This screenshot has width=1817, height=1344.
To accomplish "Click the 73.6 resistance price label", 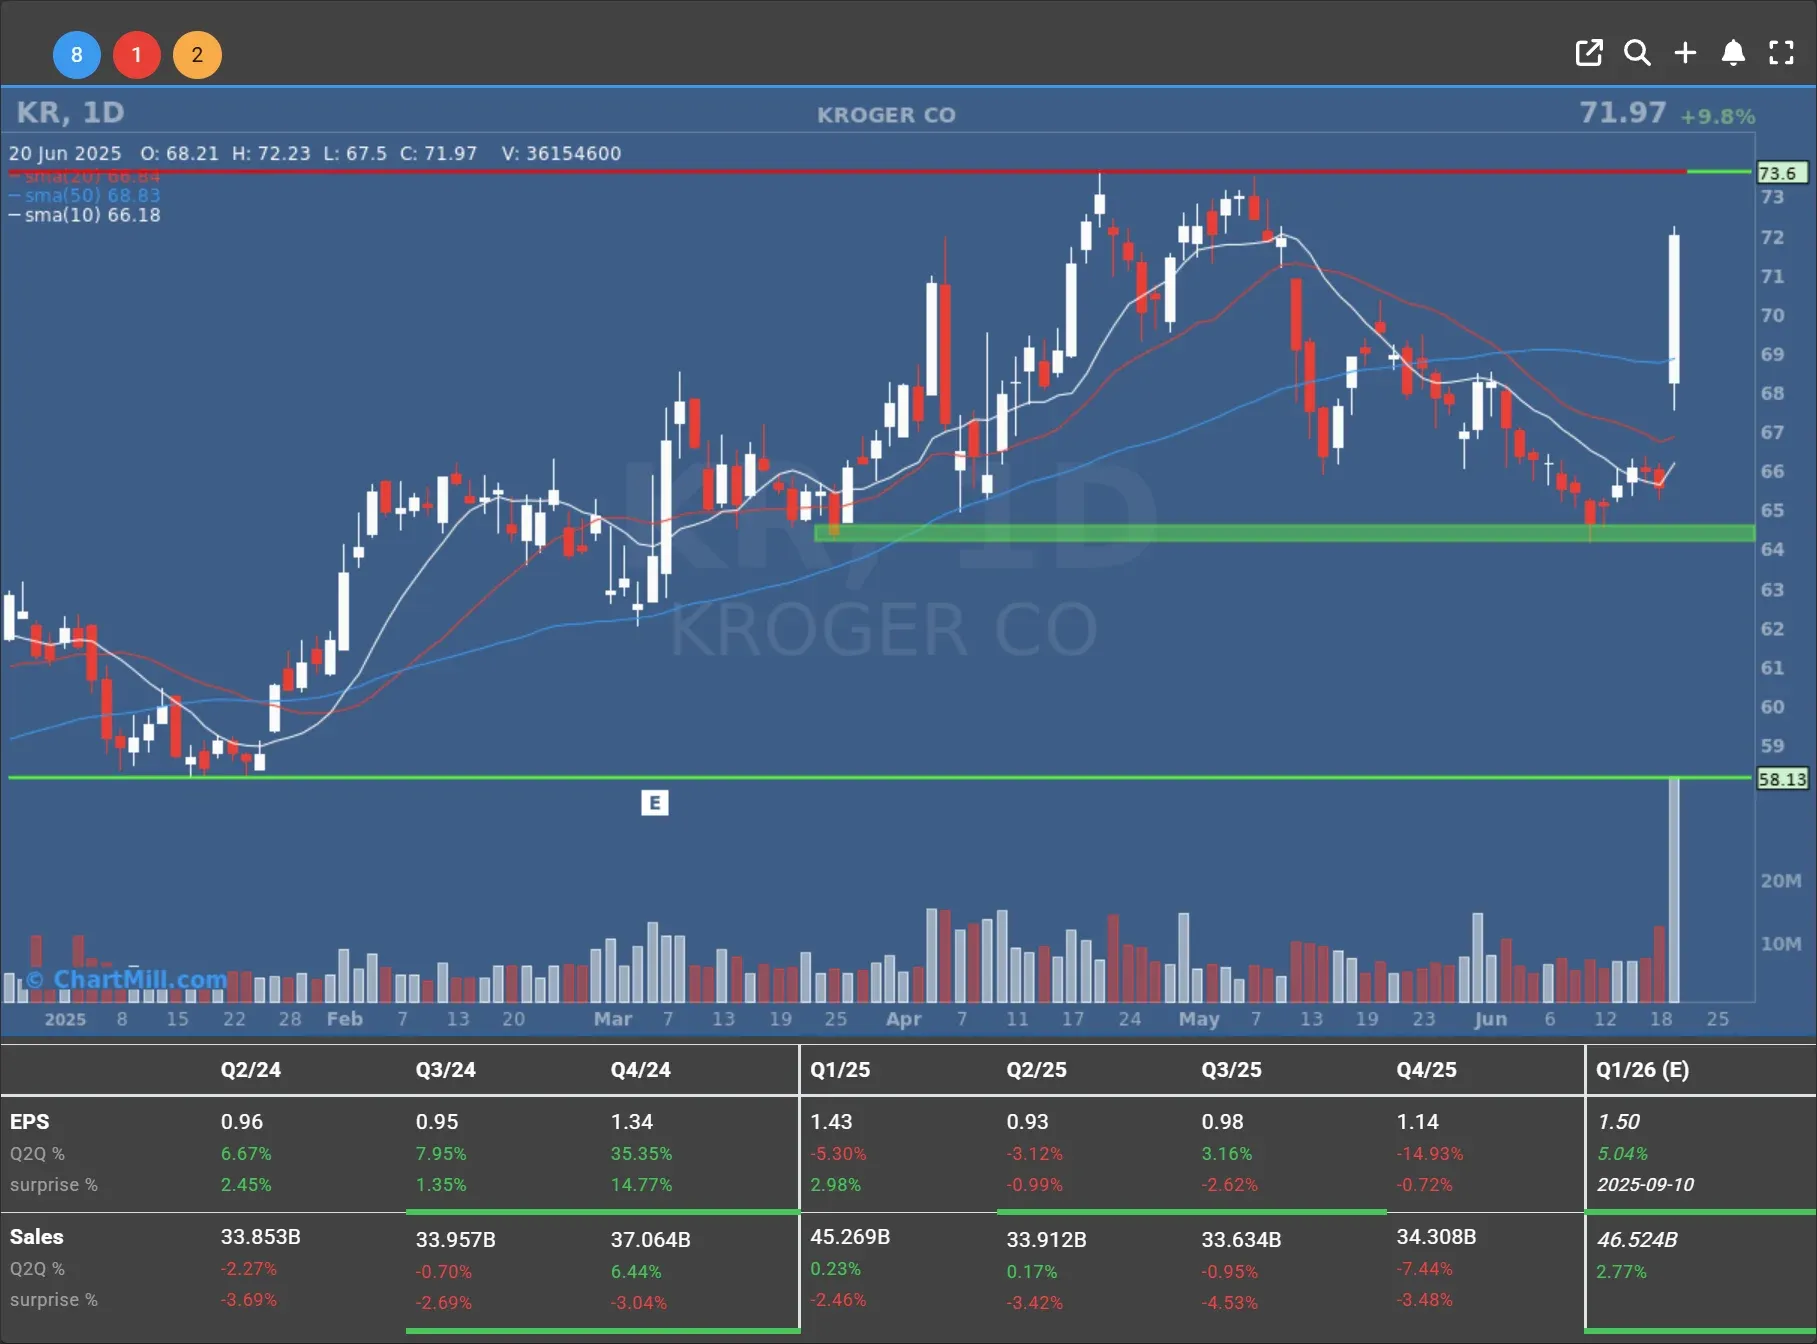I will click(1781, 173).
